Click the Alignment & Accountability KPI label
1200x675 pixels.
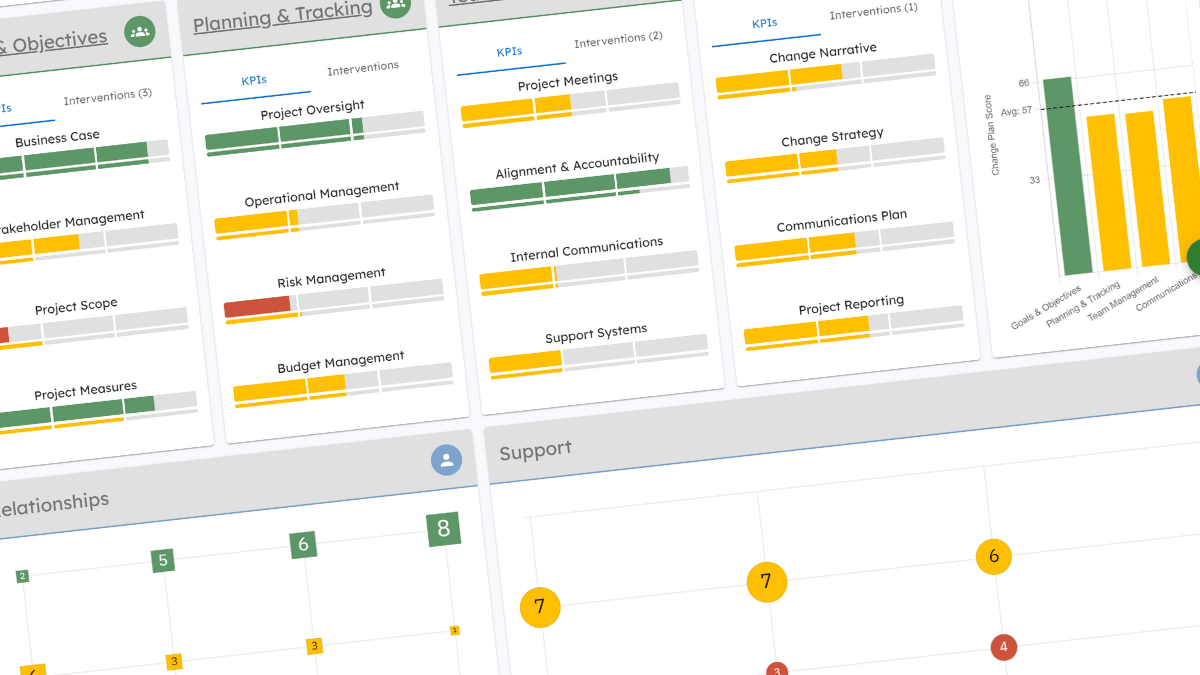[x=578, y=166]
